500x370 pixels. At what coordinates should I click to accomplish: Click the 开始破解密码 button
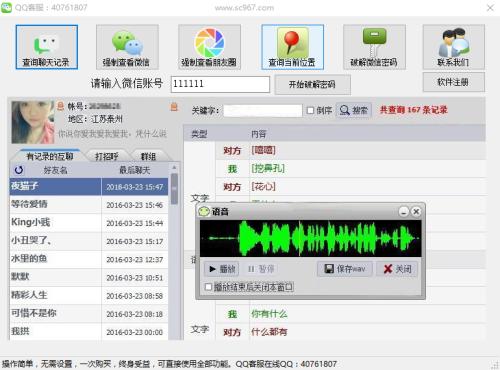pos(312,85)
